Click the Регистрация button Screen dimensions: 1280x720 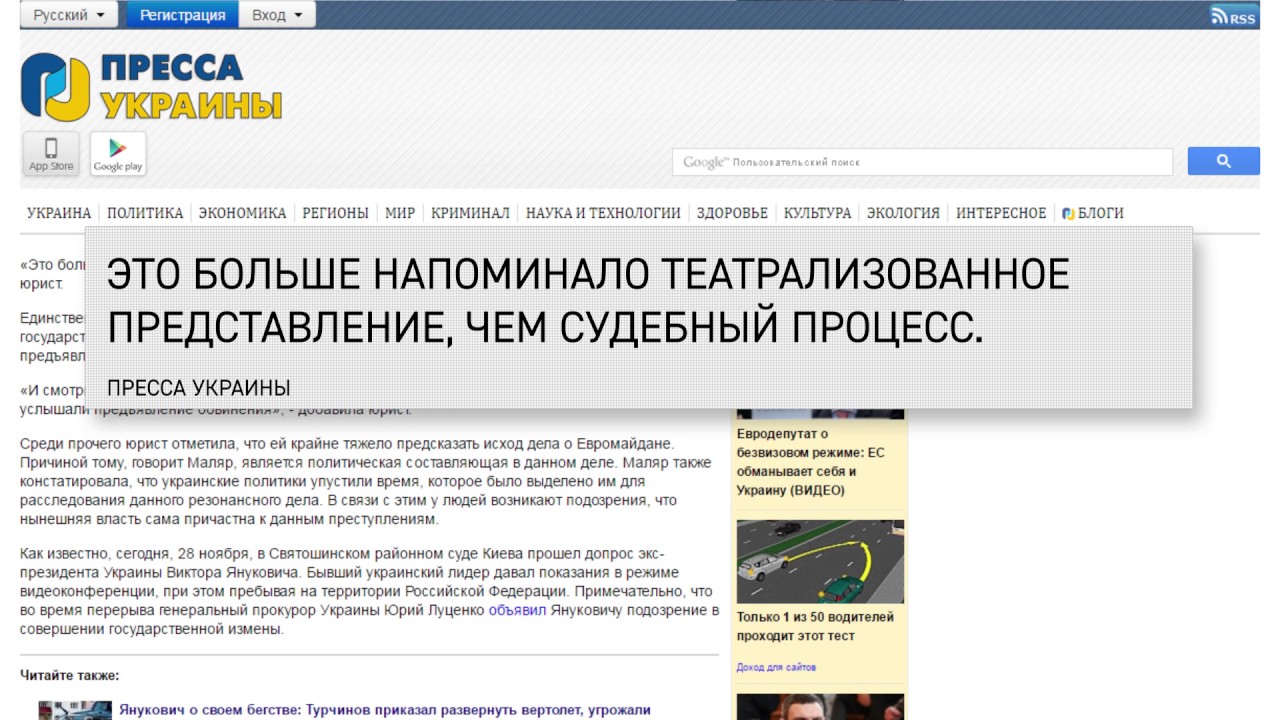(182, 15)
